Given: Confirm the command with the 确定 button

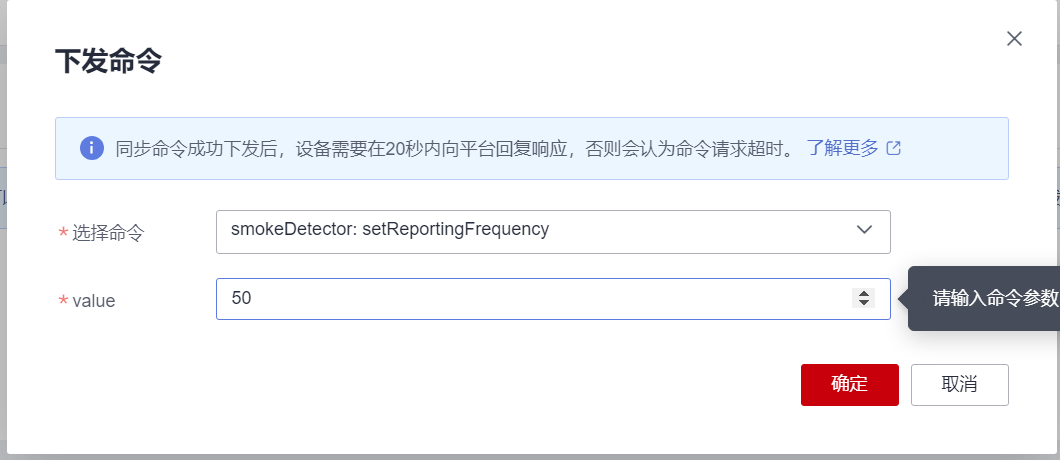Looking at the screenshot, I should point(849,385).
